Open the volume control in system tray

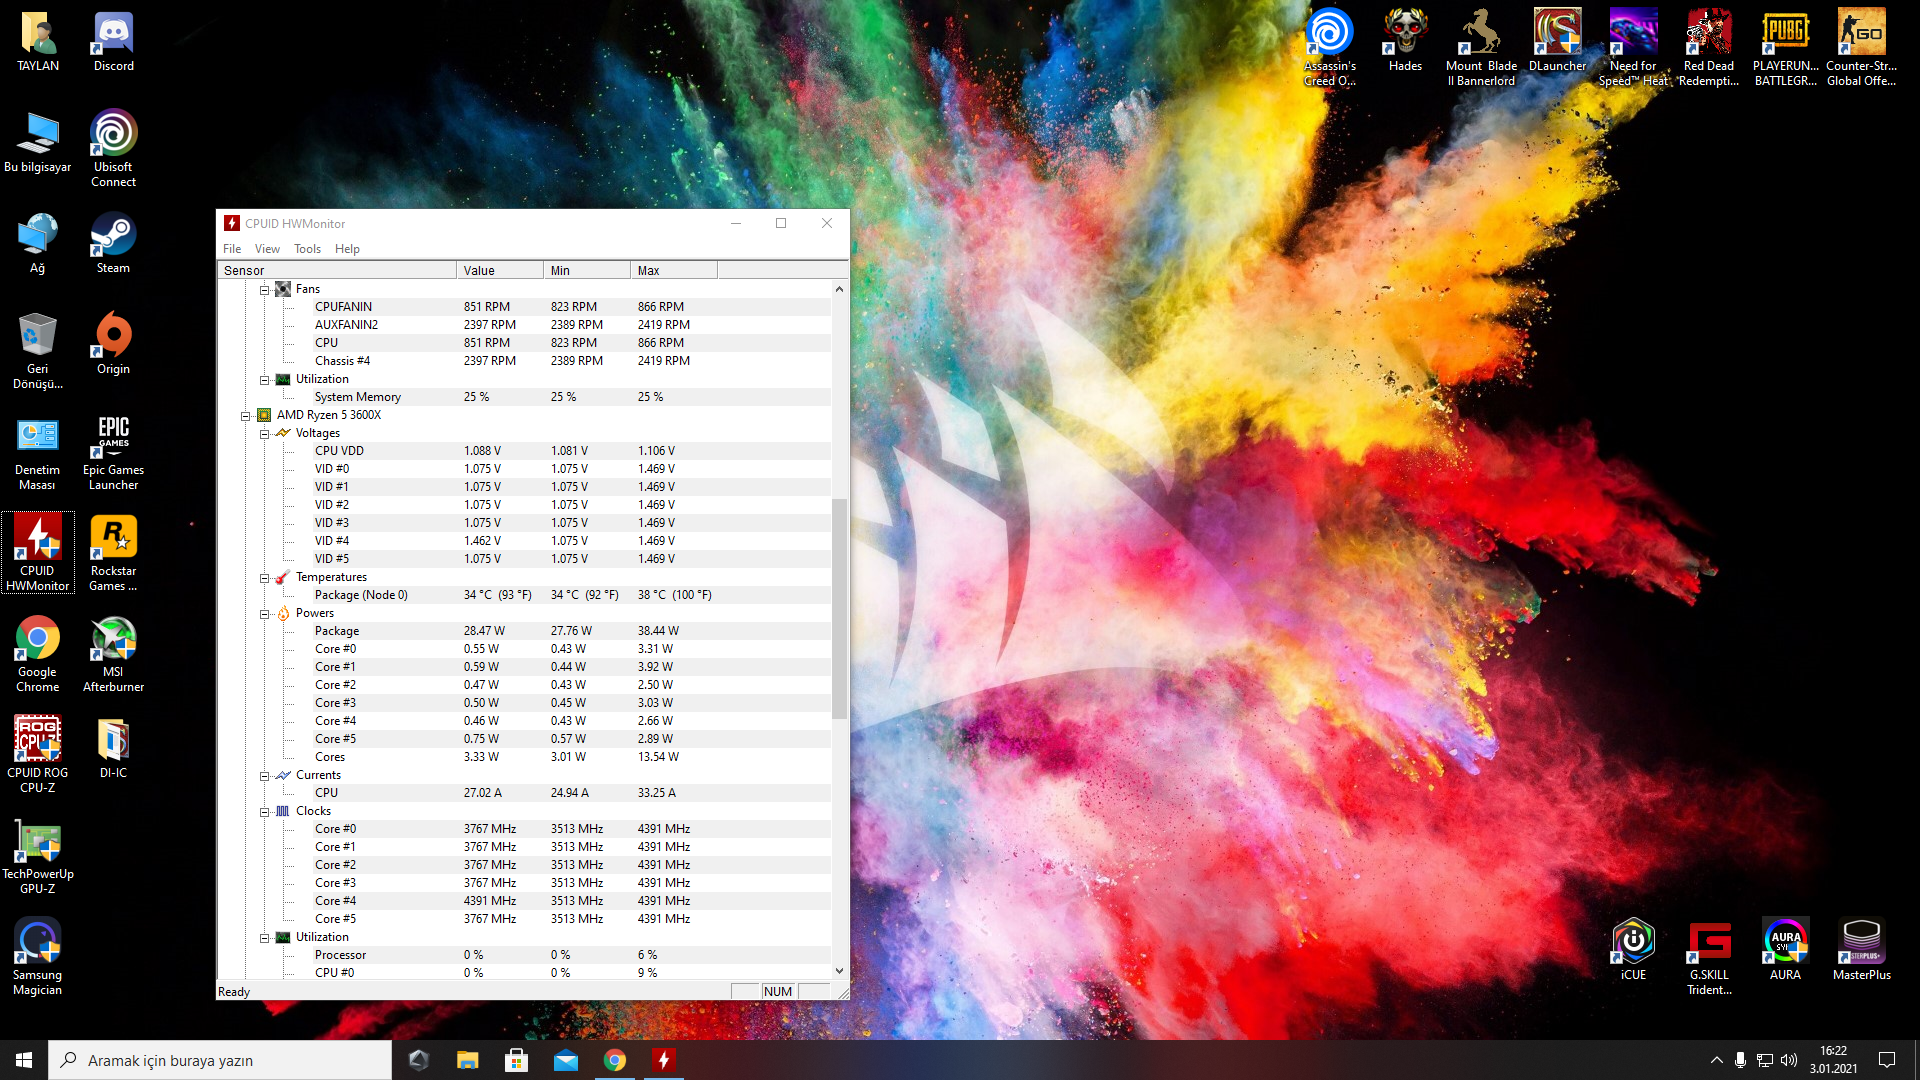tap(1789, 1060)
